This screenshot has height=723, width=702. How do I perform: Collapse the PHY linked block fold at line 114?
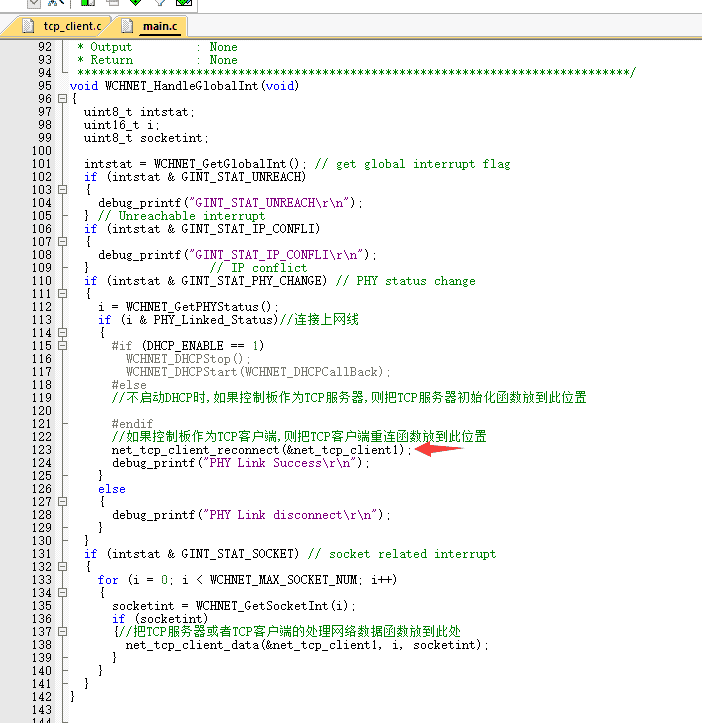coord(63,332)
